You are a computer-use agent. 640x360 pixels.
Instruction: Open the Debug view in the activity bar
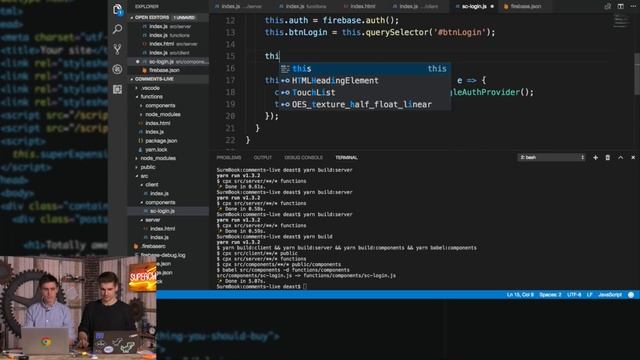(x=118, y=69)
